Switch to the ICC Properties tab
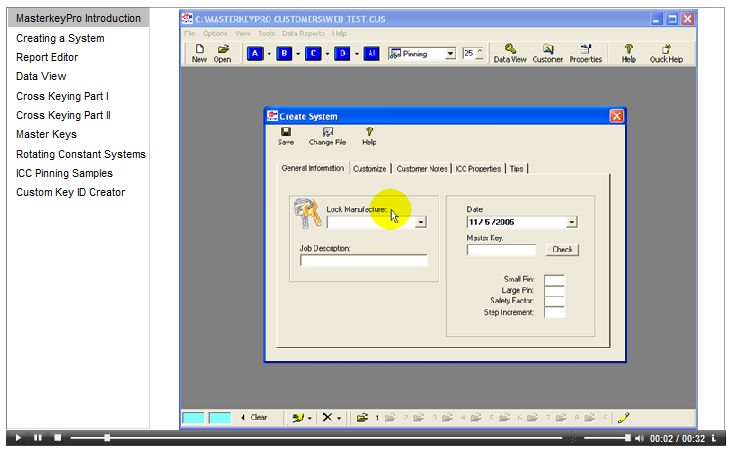The height and width of the screenshot is (449, 733). tap(478, 169)
